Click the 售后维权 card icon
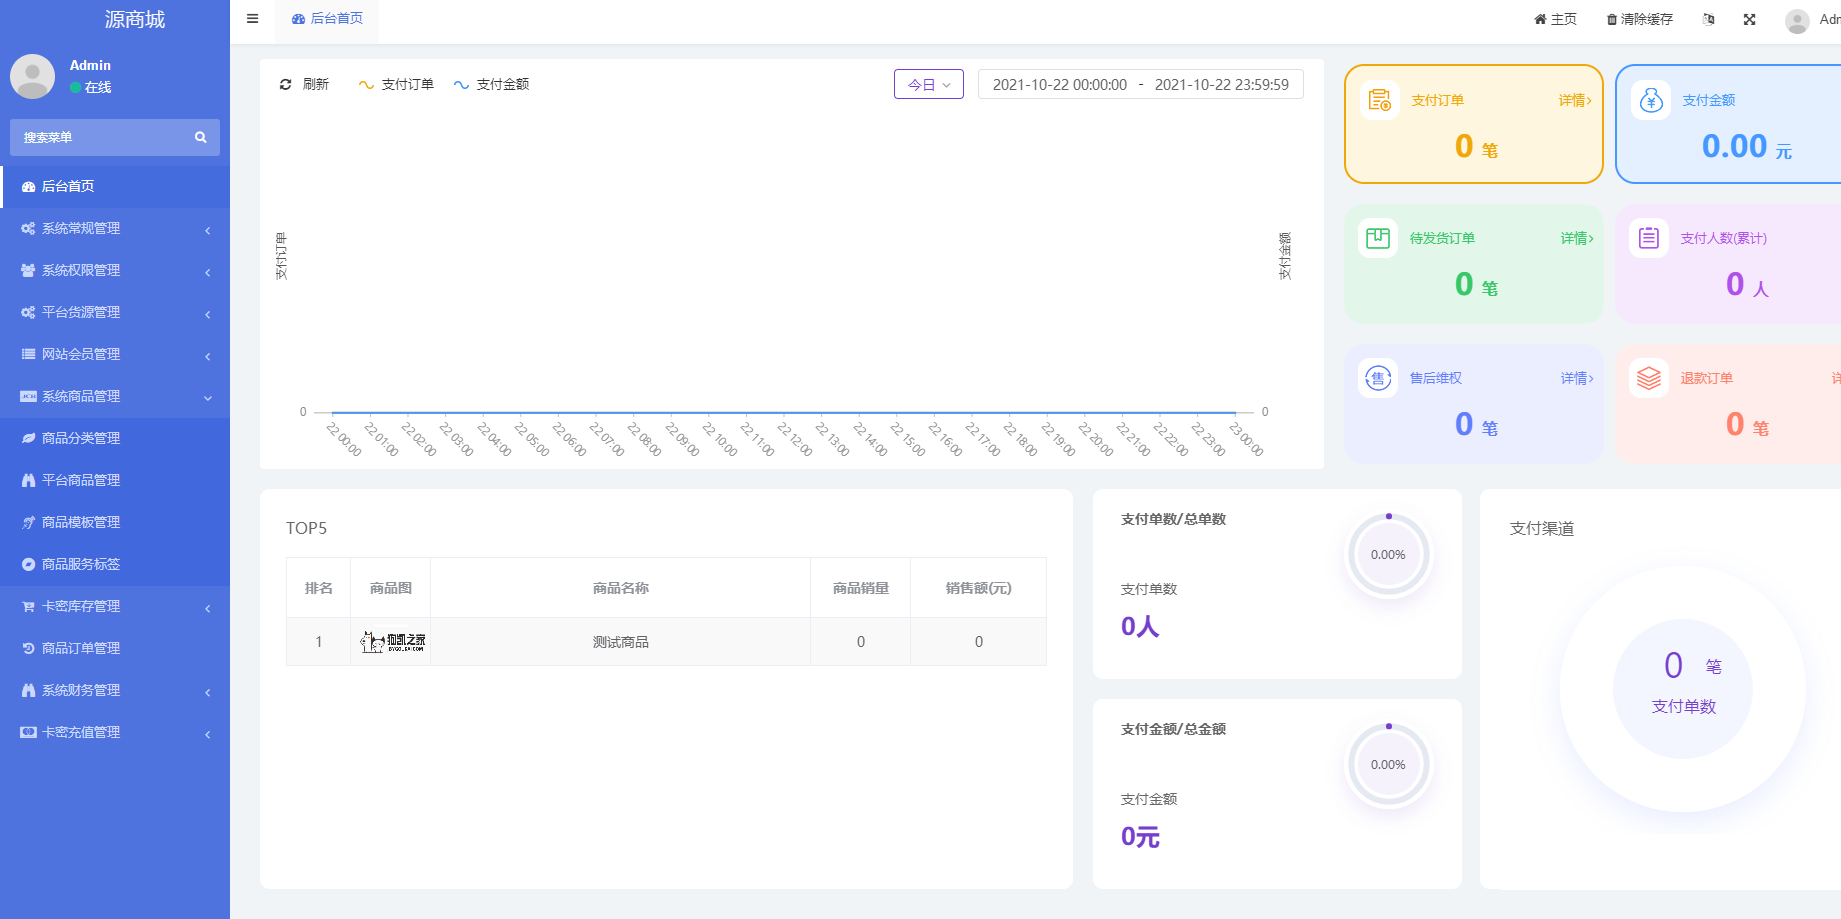The height and width of the screenshot is (919, 1841). [1378, 378]
